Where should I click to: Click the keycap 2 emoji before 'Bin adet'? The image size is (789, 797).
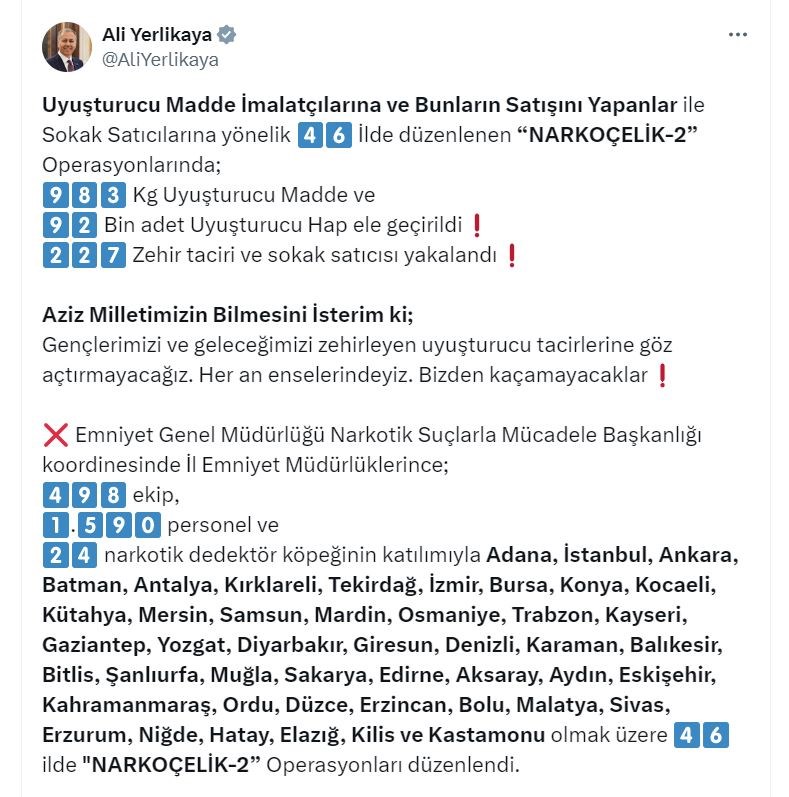[x=84, y=225]
